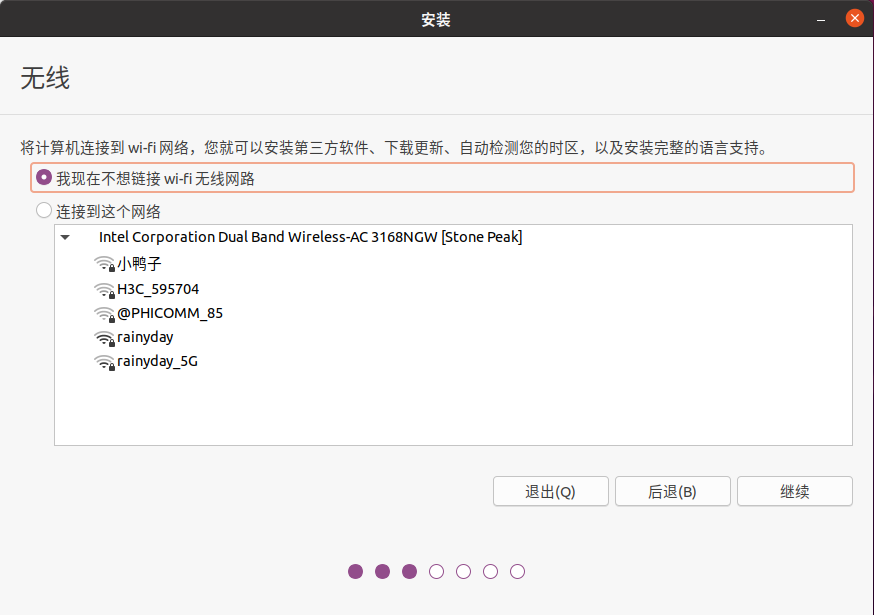Screen dimensions: 874x615
Task: Select 我现在不想链接 wi-fi 无线网路 option
Action: tap(42, 177)
